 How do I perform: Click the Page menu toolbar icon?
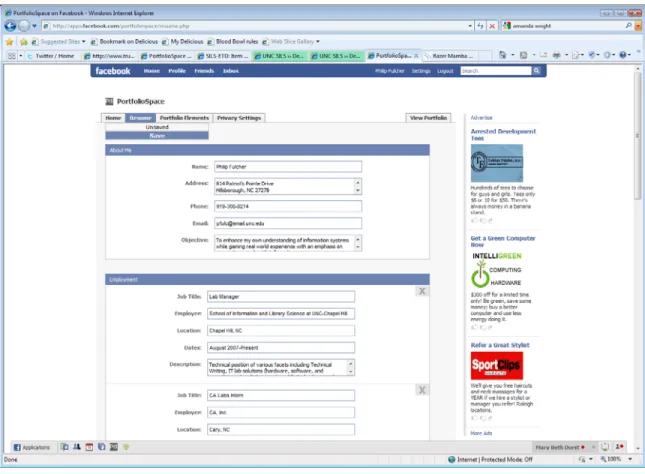point(575,55)
